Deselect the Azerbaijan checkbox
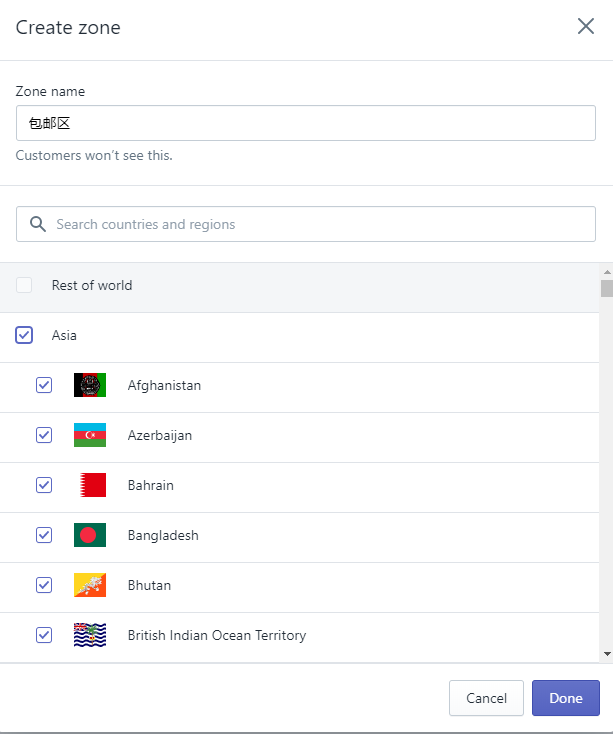The height and width of the screenshot is (734, 613). pos(44,435)
